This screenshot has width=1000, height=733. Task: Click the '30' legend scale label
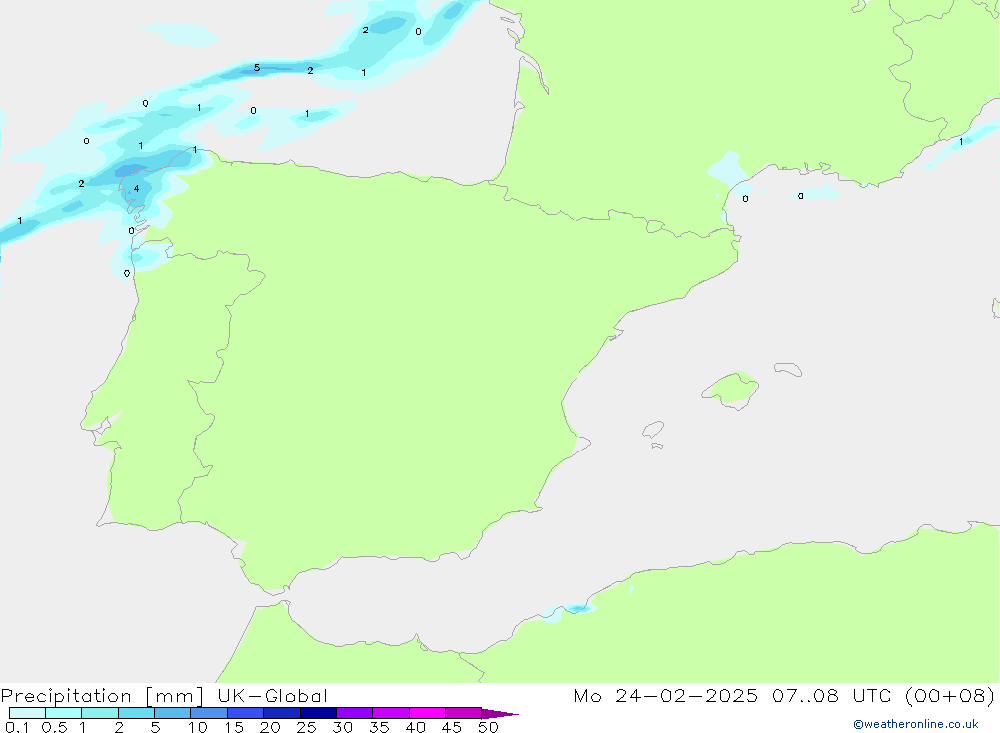point(343,727)
